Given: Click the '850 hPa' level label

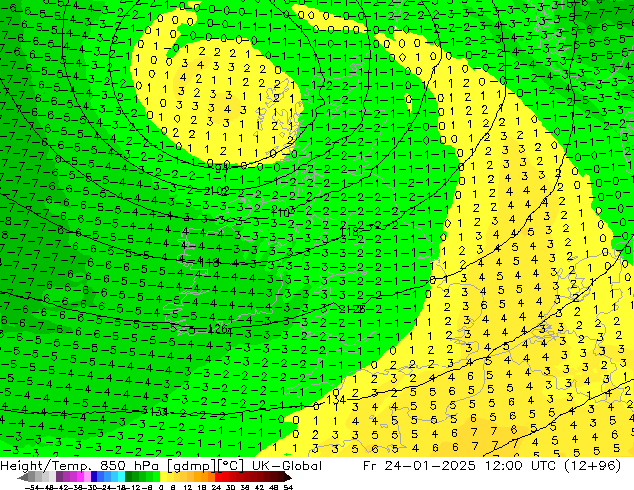Looking at the screenshot, I should (131, 466).
